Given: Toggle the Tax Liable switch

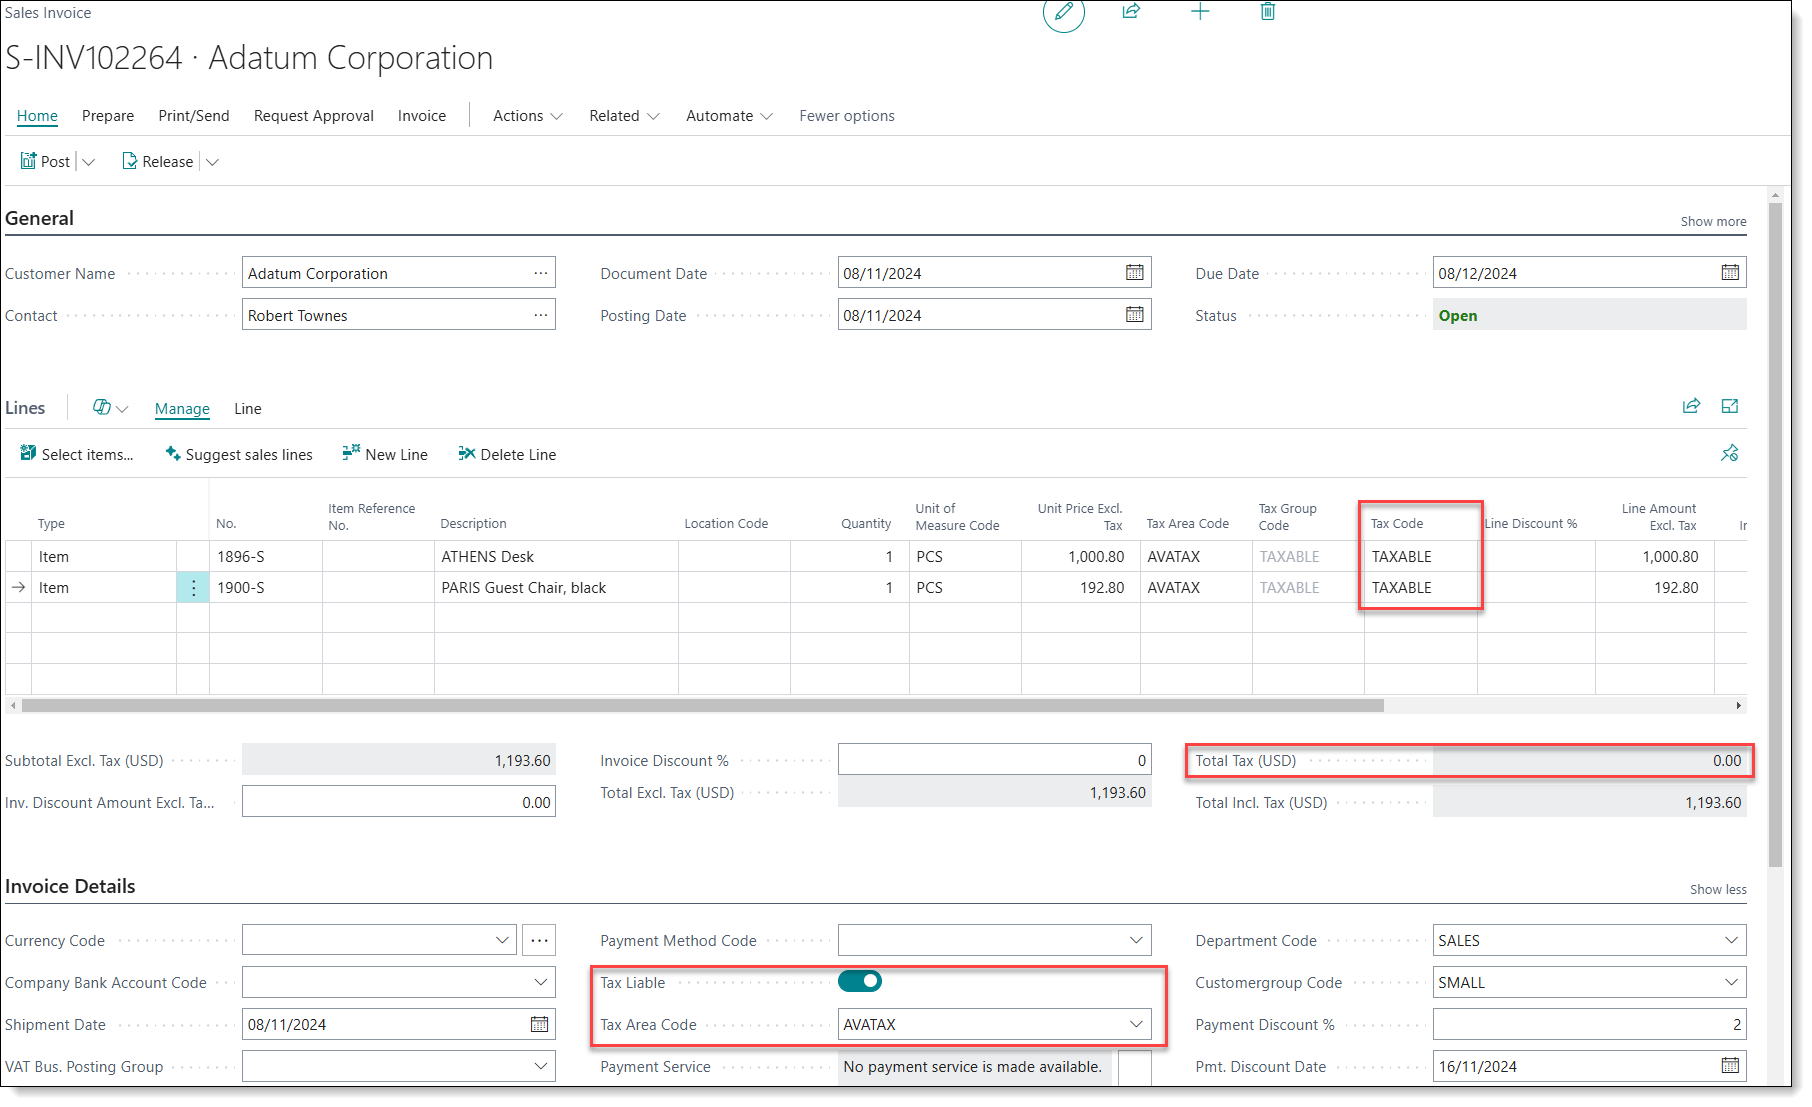Looking at the screenshot, I should click(x=860, y=982).
